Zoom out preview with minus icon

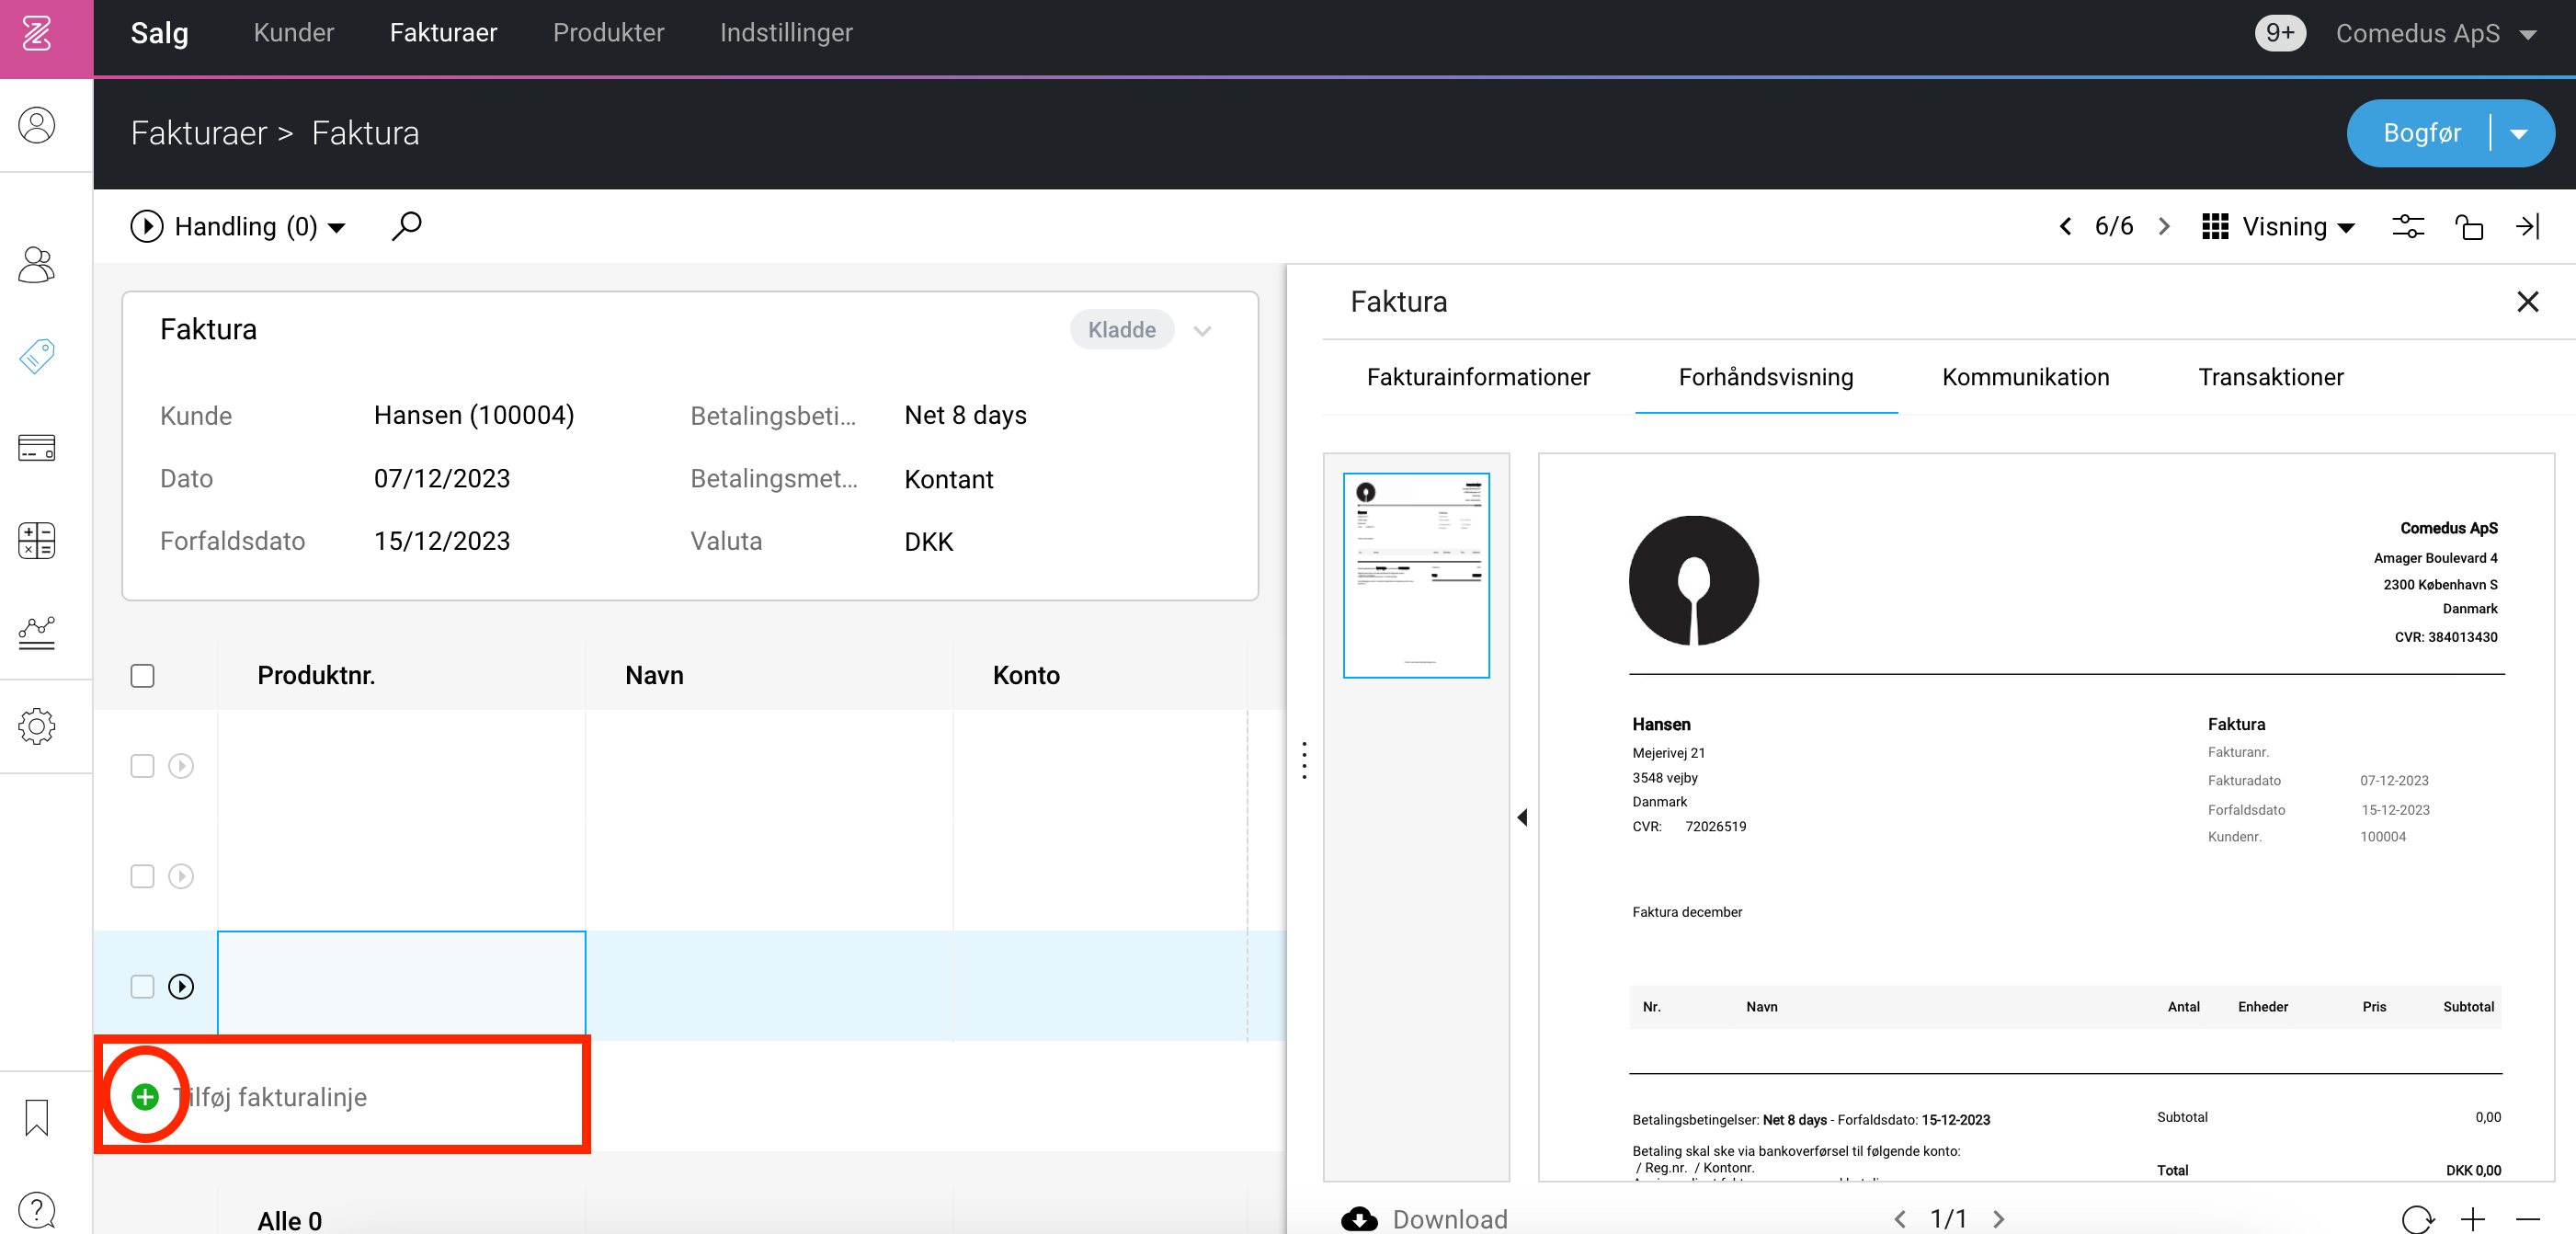click(x=2527, y=1219)
